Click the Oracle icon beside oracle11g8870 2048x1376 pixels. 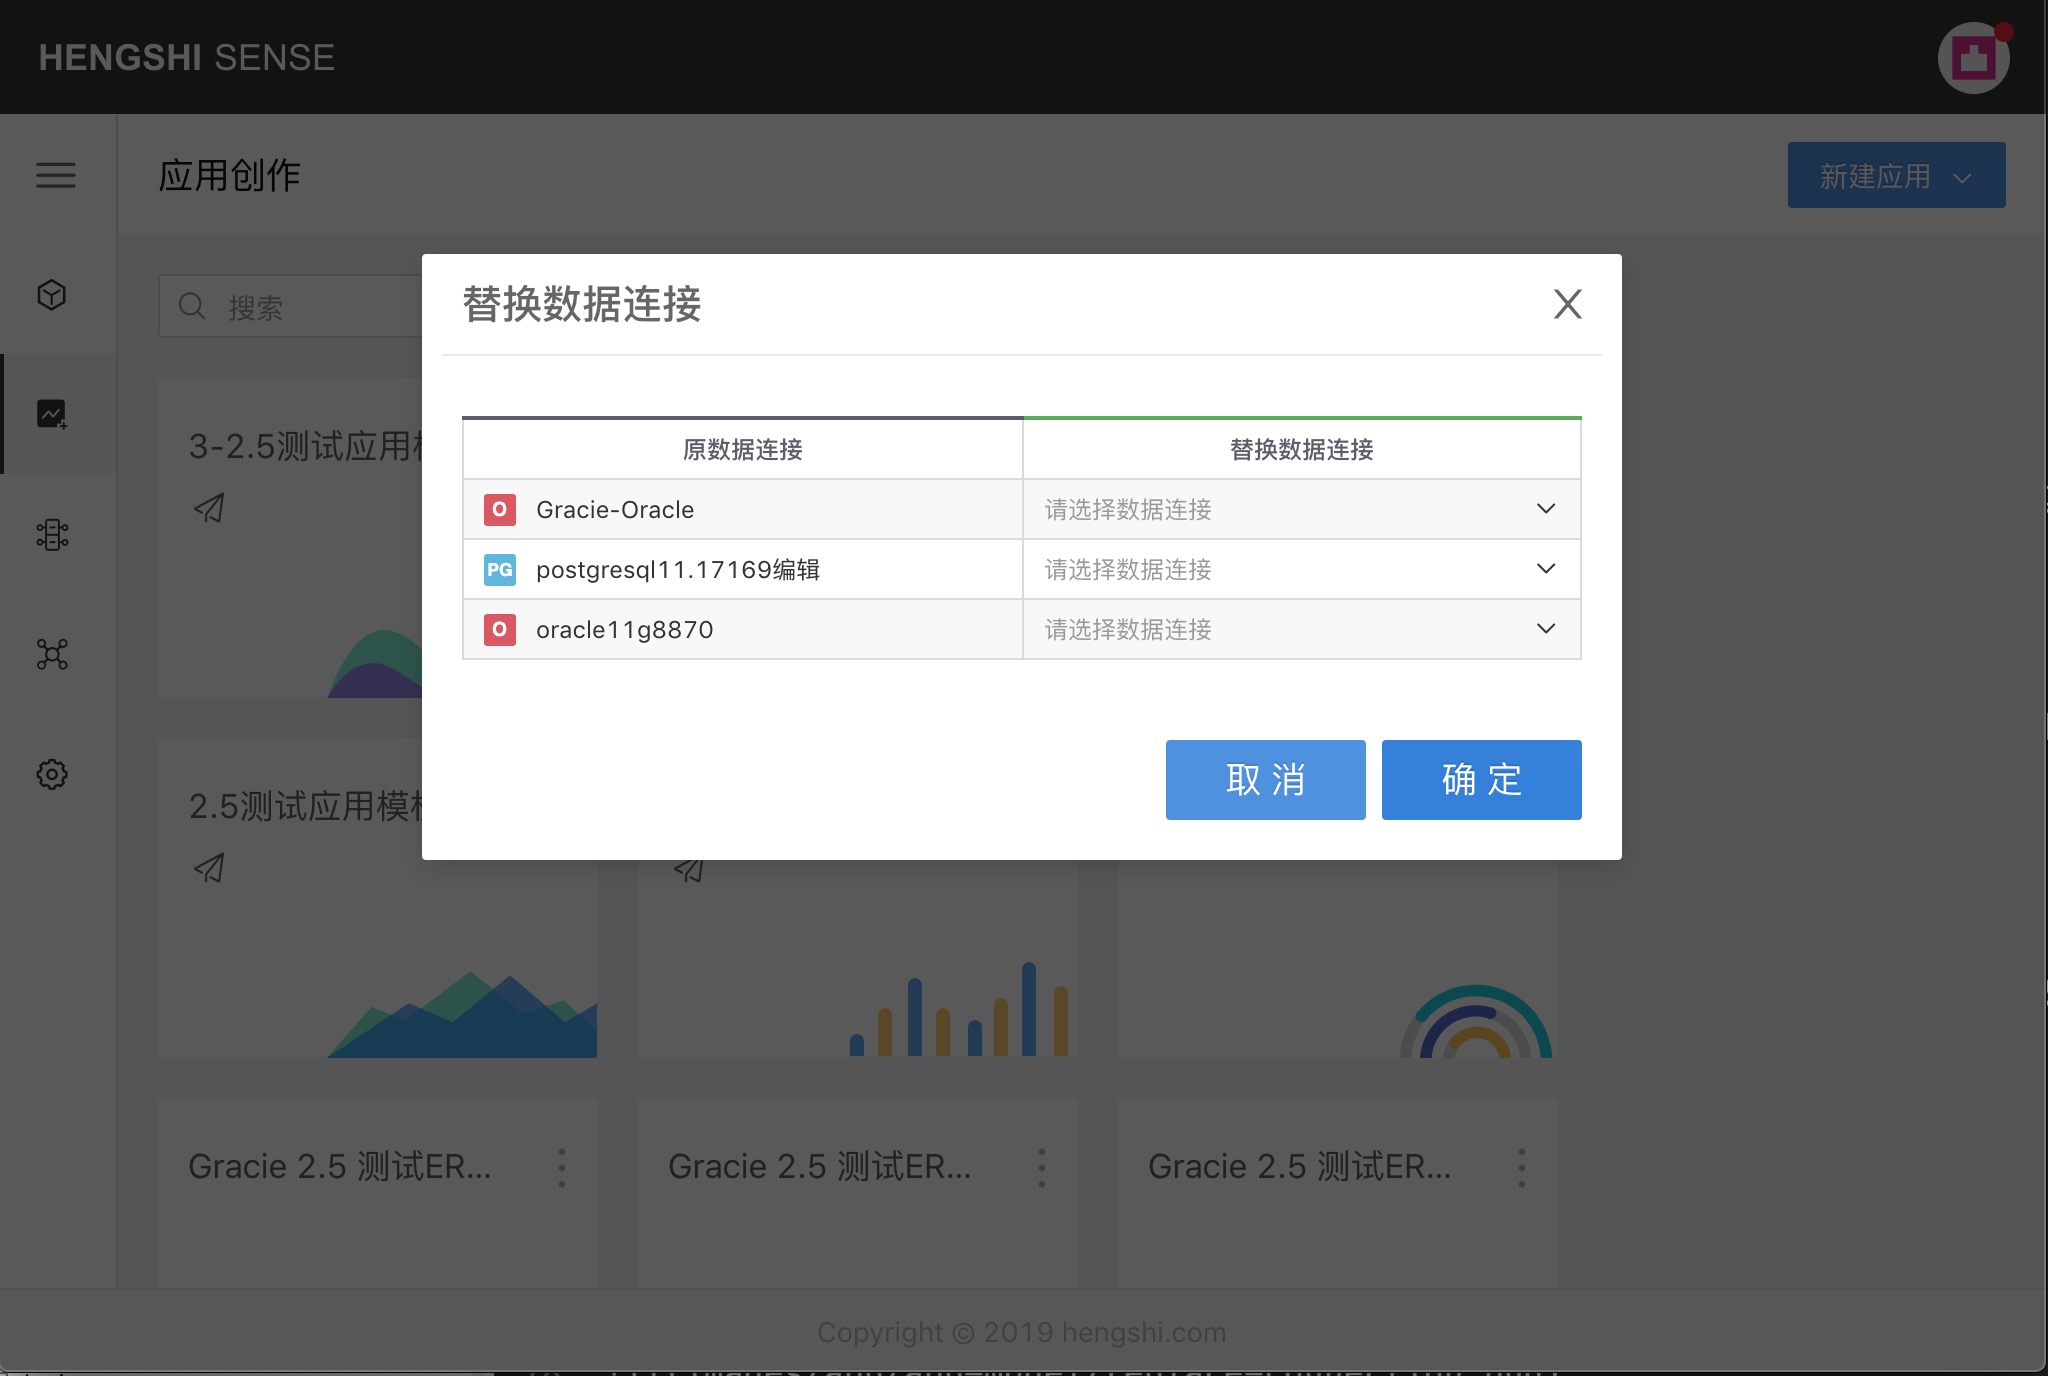tap(499, 629)
